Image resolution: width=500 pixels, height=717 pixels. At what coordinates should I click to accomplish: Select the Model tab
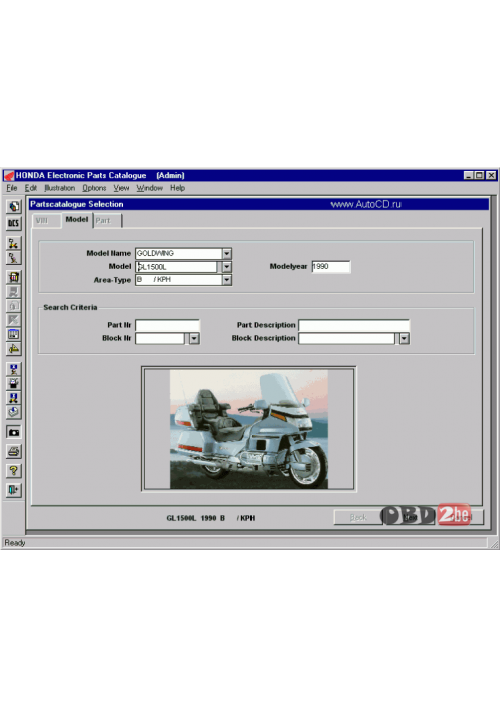77,219
